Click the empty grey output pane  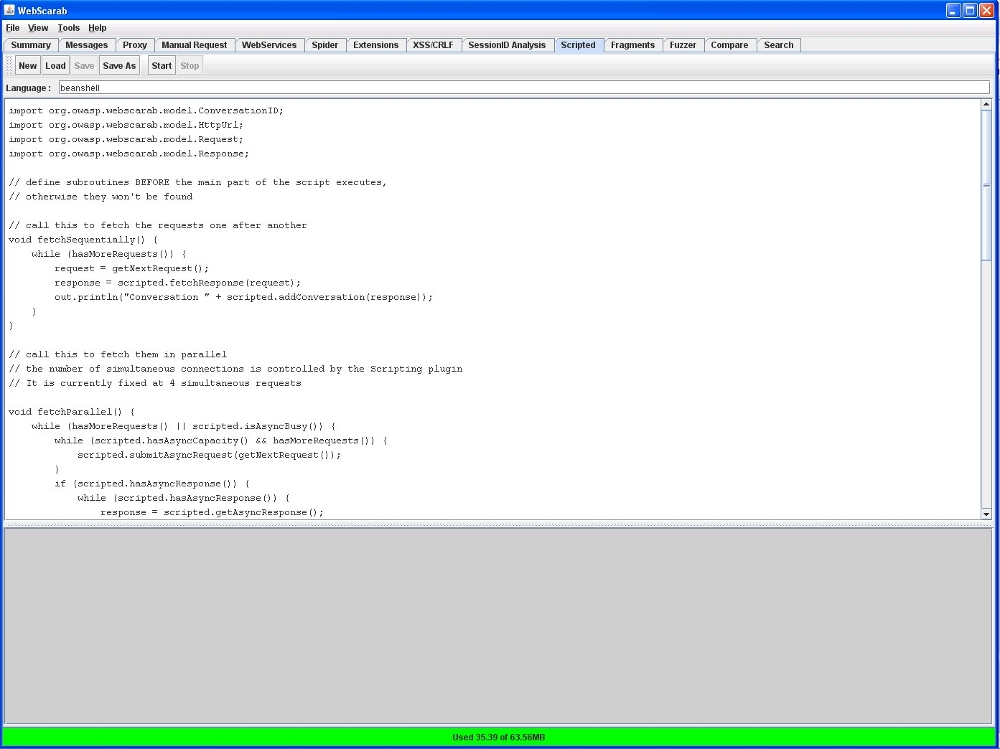[x=499, y=626]
